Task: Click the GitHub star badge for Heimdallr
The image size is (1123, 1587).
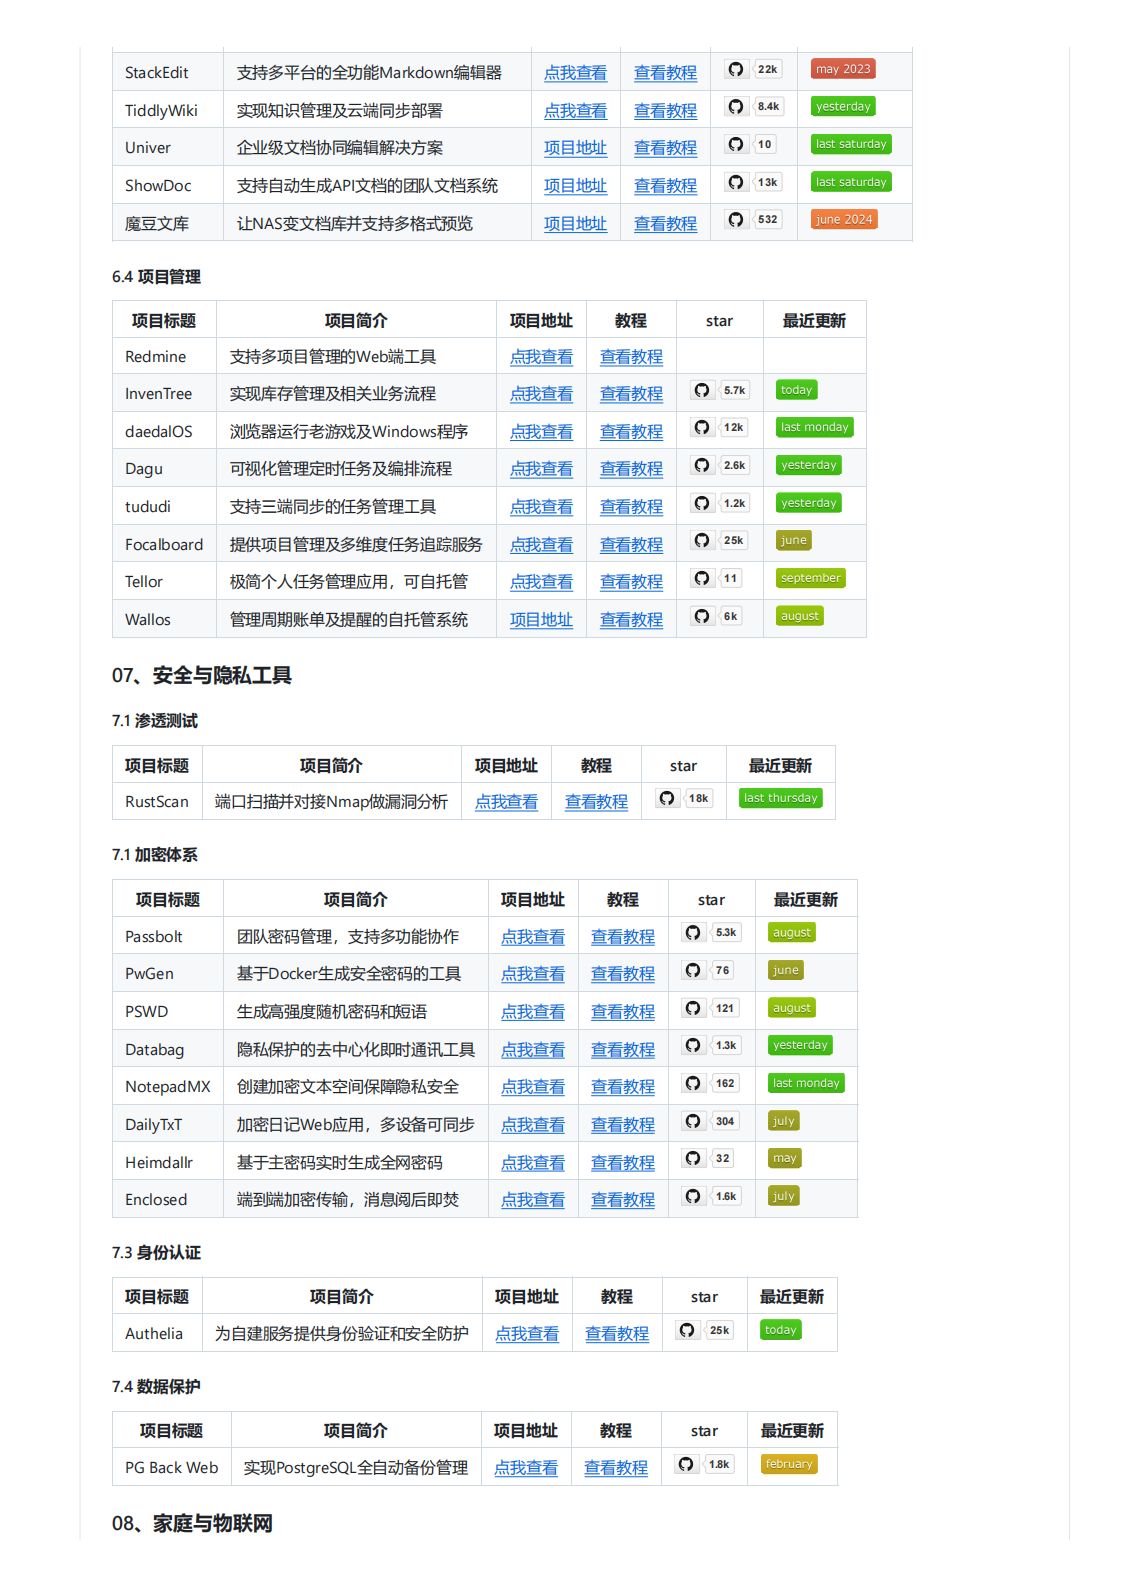Action: click(x=708, y=1158)
